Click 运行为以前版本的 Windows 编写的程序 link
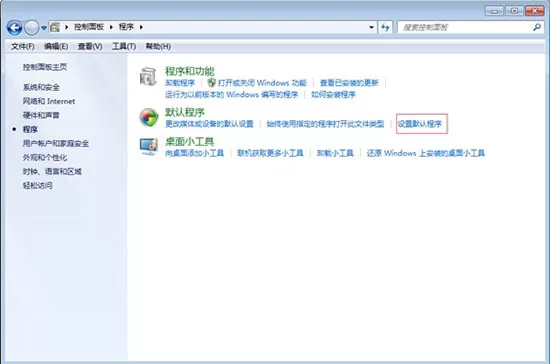This screenshot has width=550, height=364. coord(232,94)
